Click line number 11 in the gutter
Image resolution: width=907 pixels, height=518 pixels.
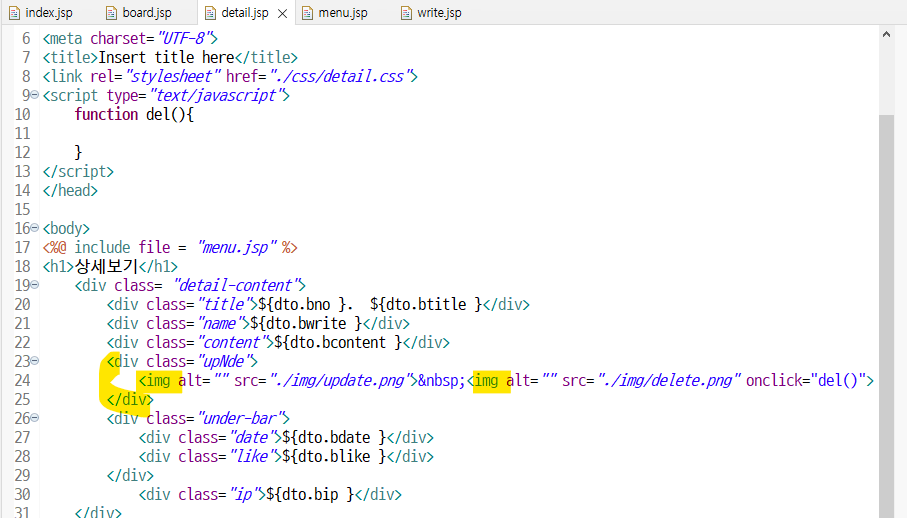[x=23, y=134]
